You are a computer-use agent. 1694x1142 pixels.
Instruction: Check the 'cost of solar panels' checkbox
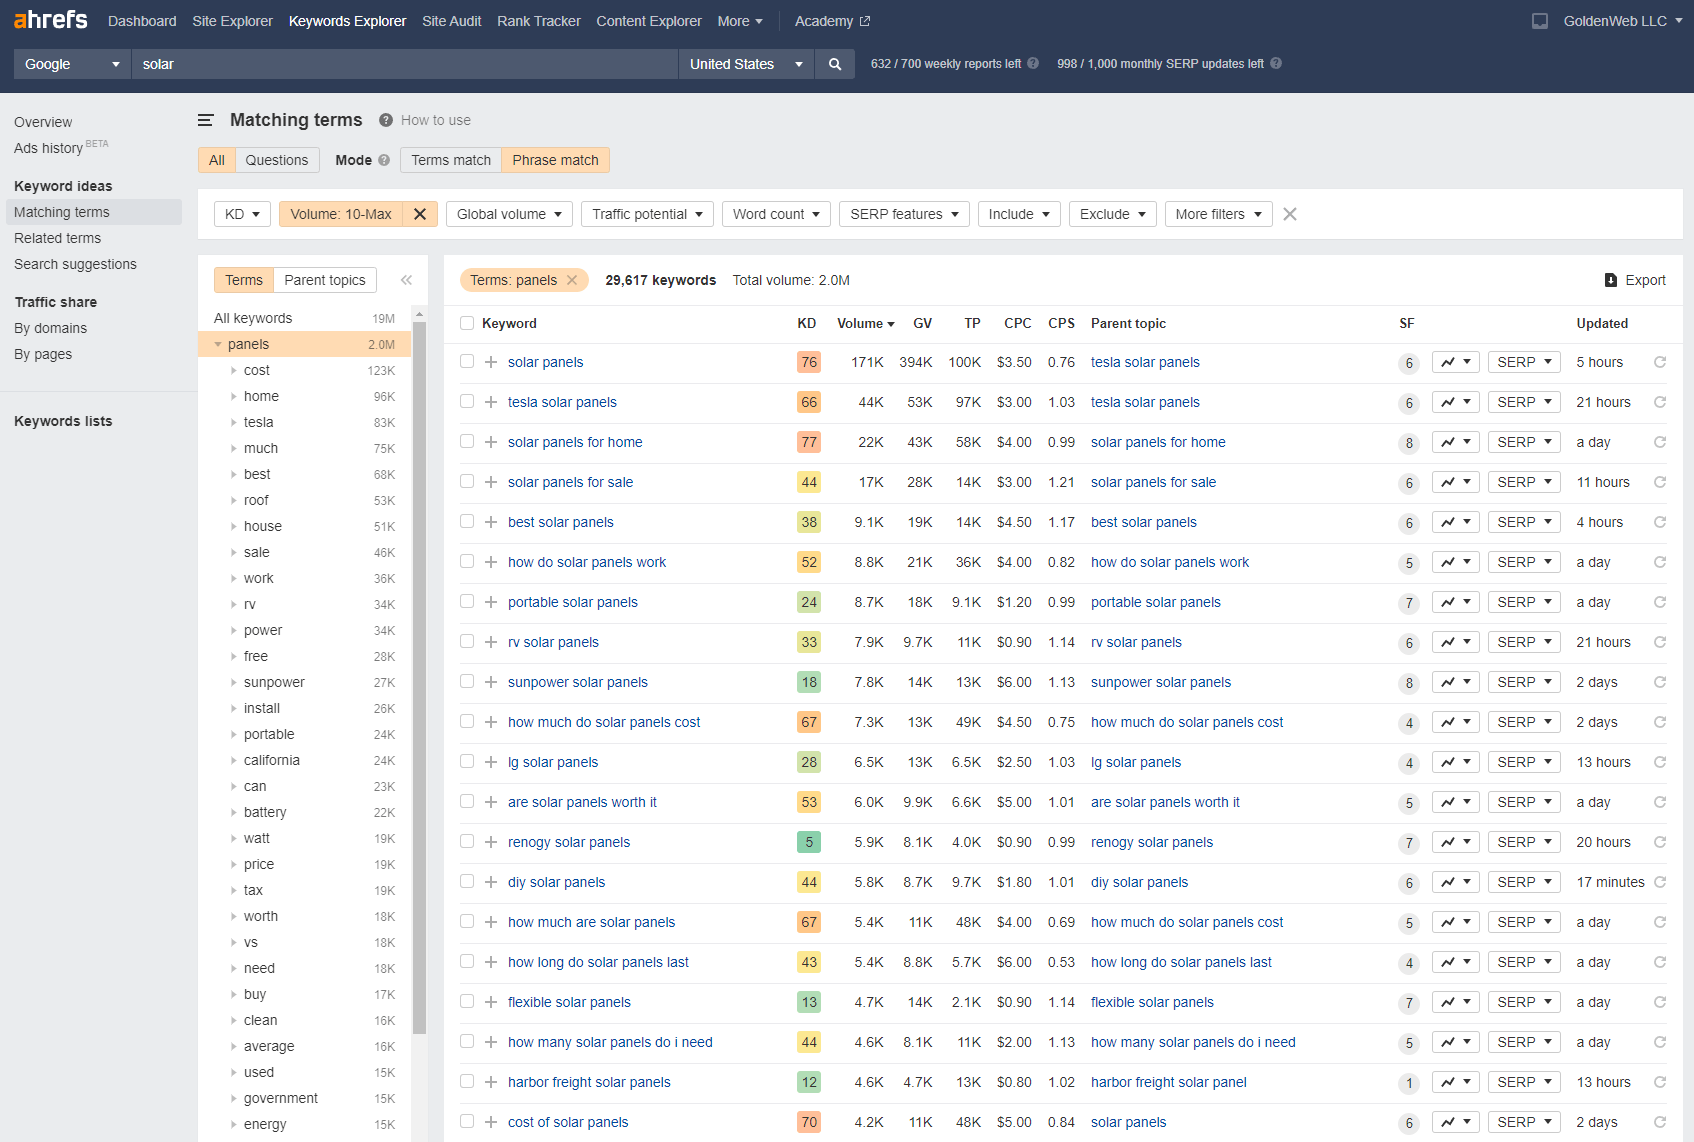(467, 1121)
